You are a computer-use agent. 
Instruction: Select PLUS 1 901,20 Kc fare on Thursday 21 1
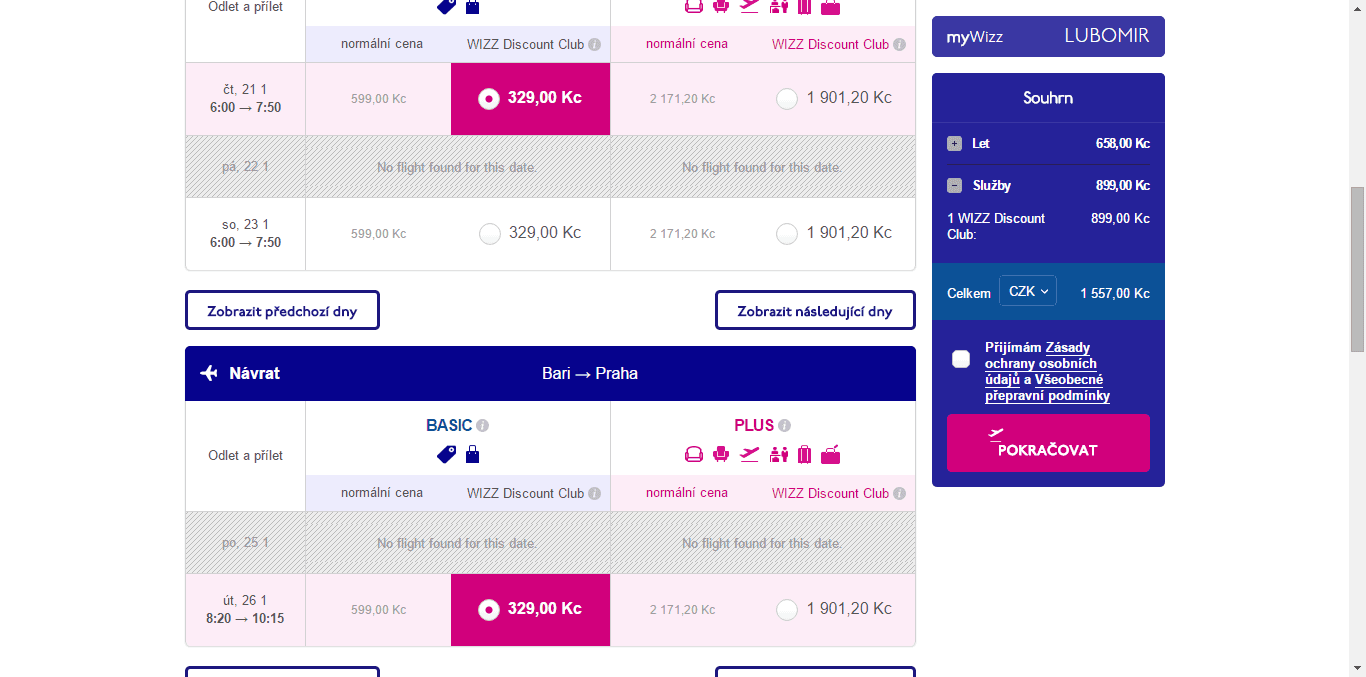(787, 99)
